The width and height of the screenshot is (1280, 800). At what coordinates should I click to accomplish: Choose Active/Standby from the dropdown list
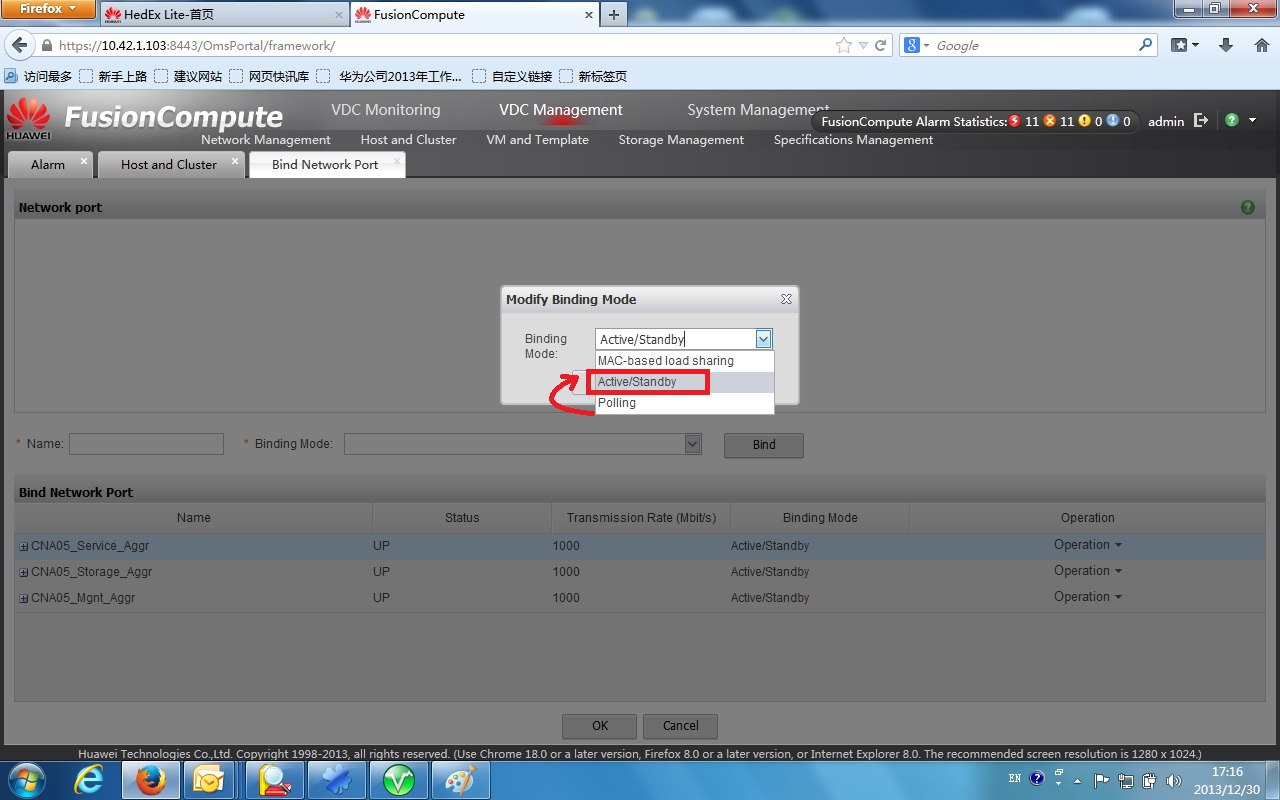click(684, 382)
